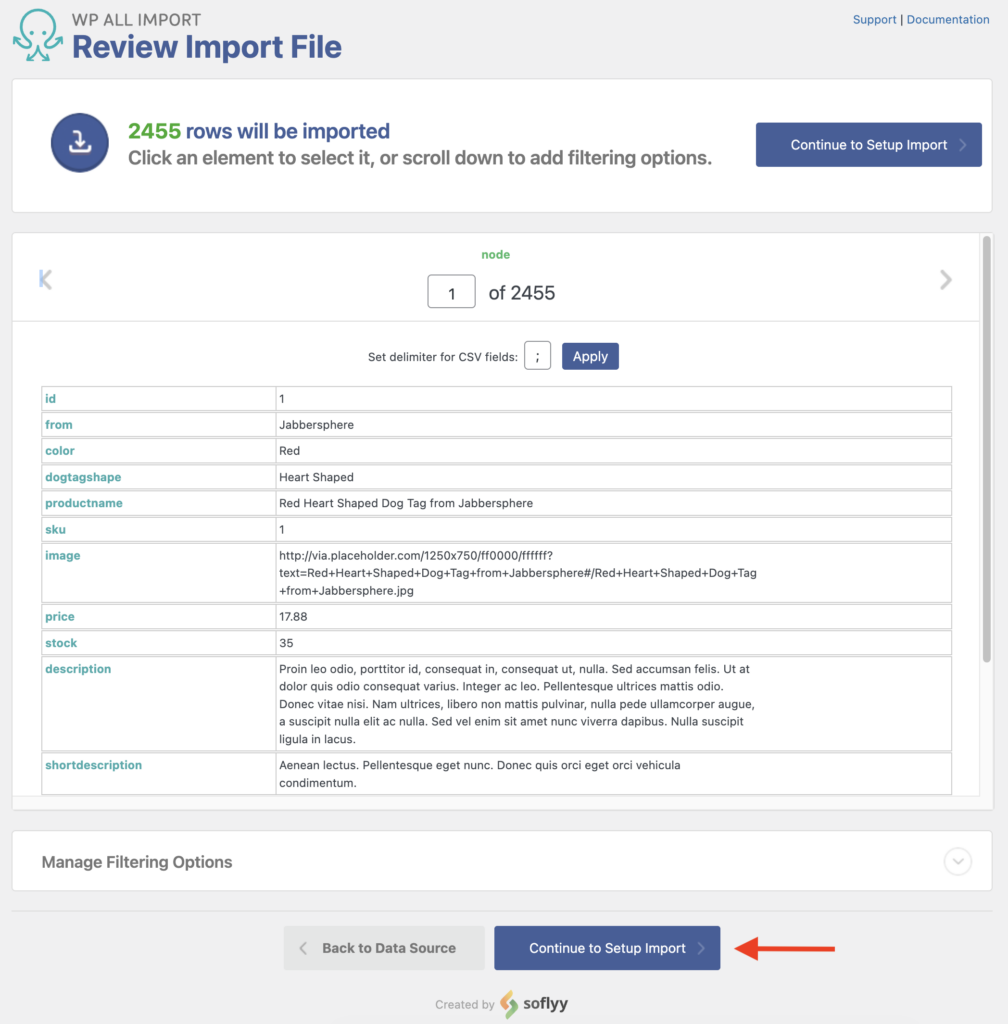The image size is (1008, 1024).
Task: Click the record number input showing '1'
Action: [x=451, y=291]
